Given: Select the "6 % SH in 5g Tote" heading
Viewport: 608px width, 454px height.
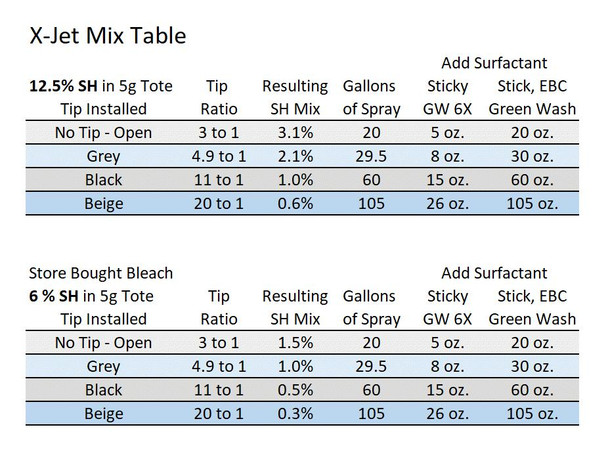Looking at the screenshot, I should 94,296.
